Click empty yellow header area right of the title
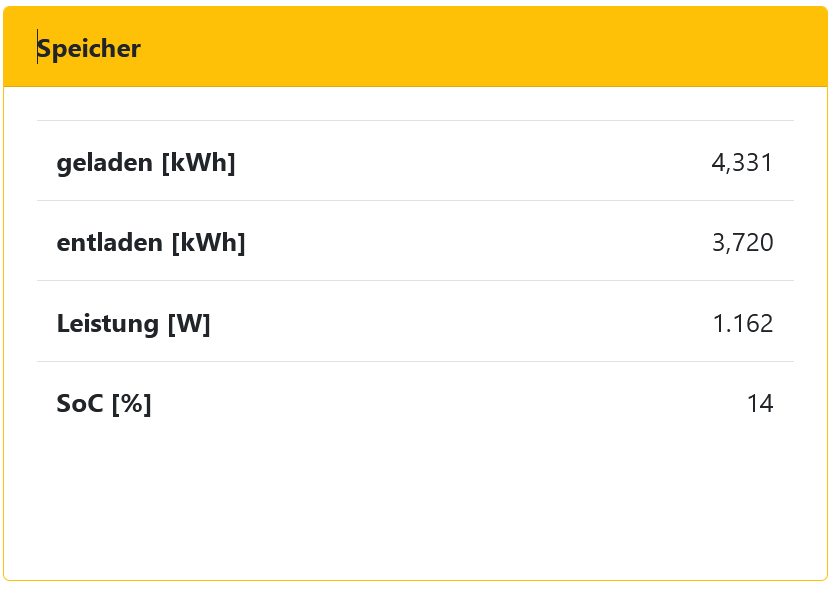The image size is (839, 594). [480, 47]
